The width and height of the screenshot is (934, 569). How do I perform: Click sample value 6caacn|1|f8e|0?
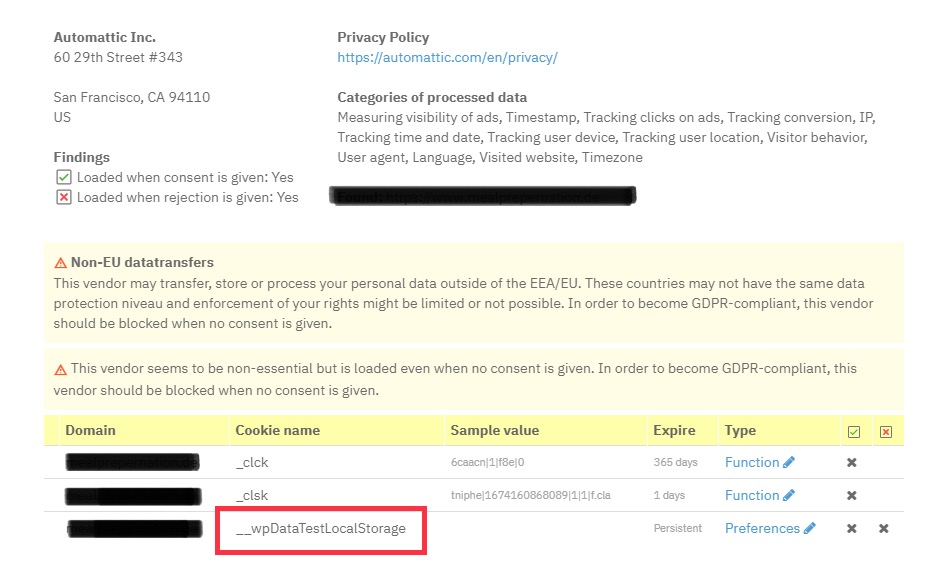pyautogui.click(x=487, y=462)
